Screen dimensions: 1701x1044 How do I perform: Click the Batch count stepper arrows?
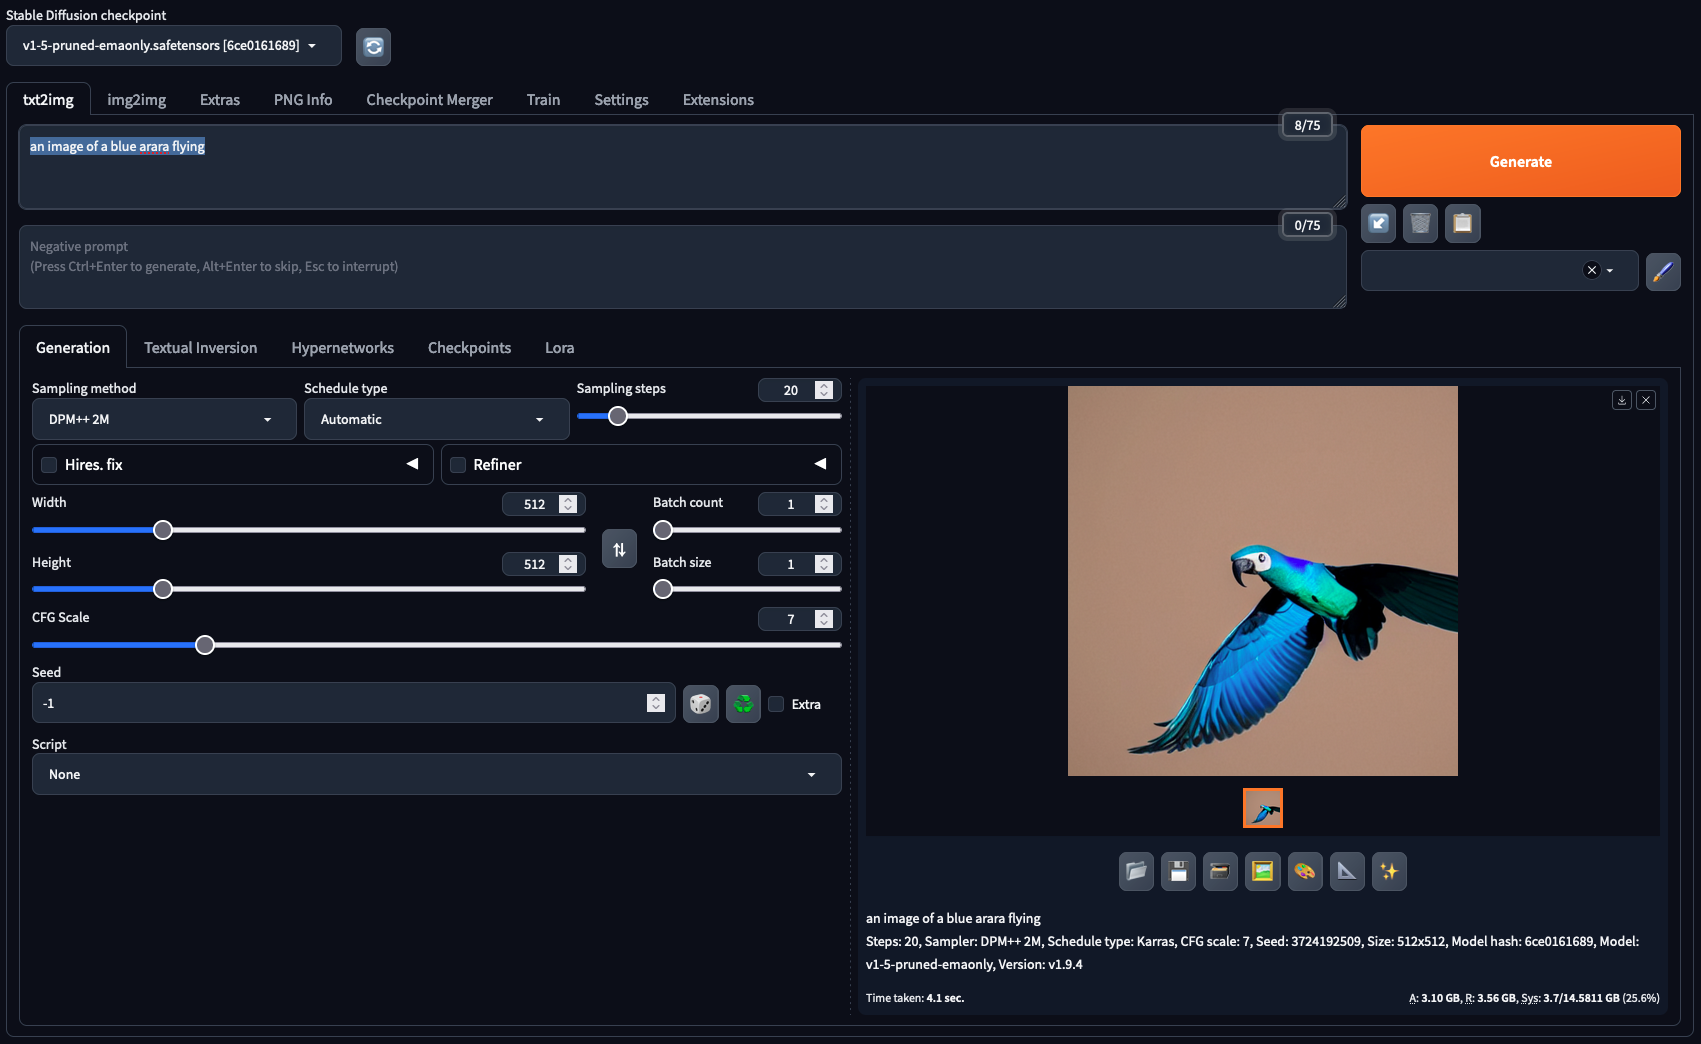(x=824, y=504)
